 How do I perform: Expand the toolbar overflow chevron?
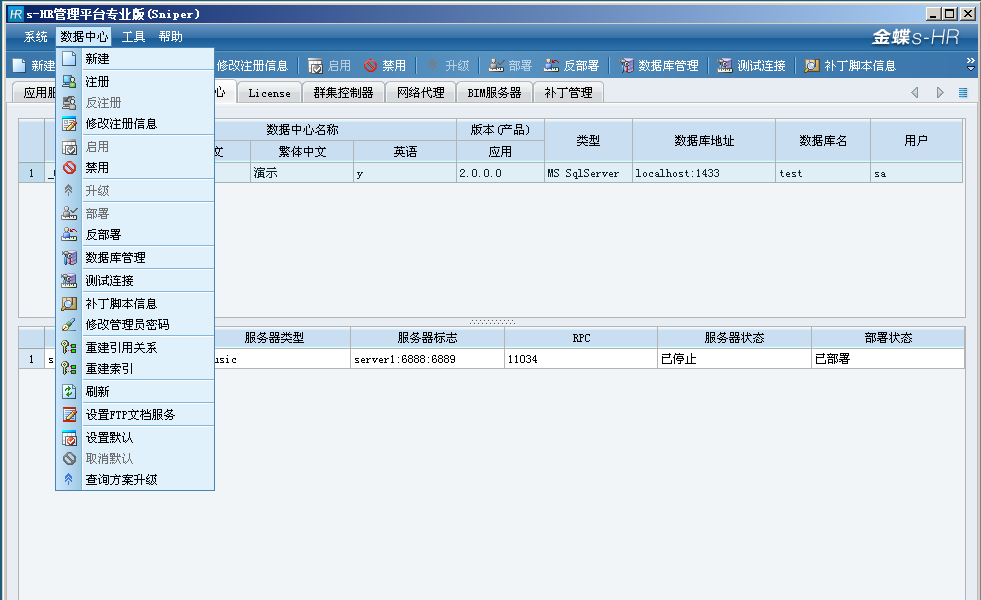tap(970, 64)
